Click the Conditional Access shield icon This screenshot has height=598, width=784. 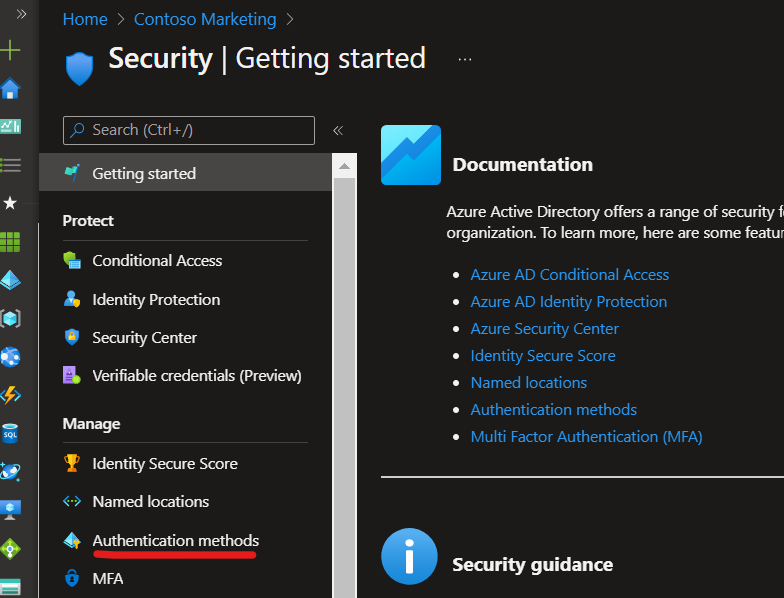[x=72, y=260]
